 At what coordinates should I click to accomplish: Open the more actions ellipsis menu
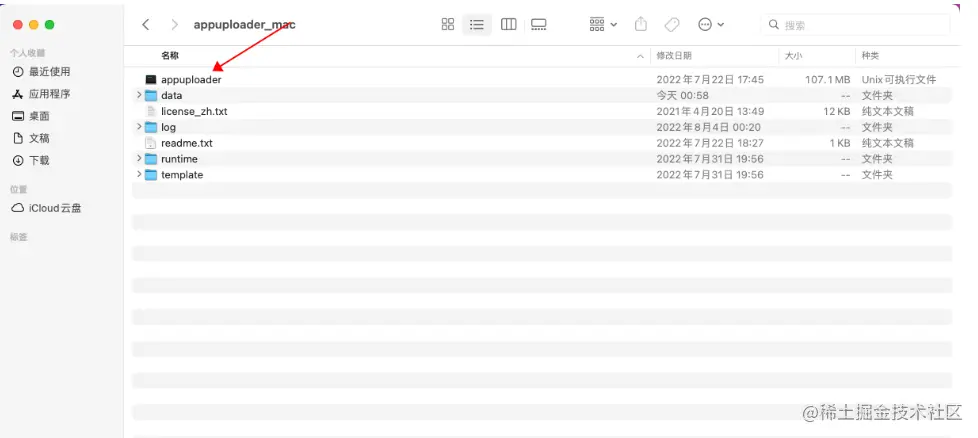point(711,24)
